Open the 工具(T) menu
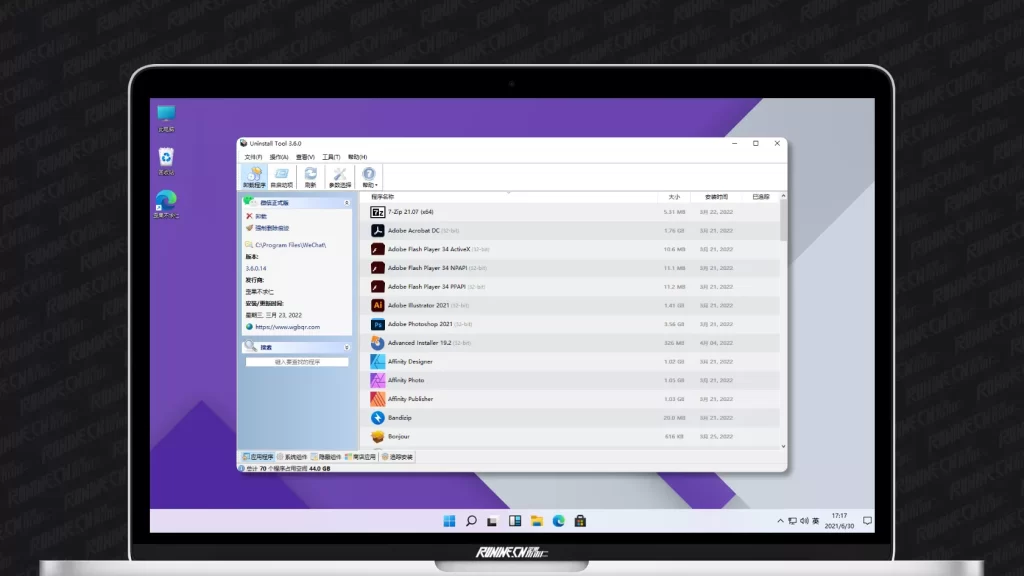 pos(331,157)
